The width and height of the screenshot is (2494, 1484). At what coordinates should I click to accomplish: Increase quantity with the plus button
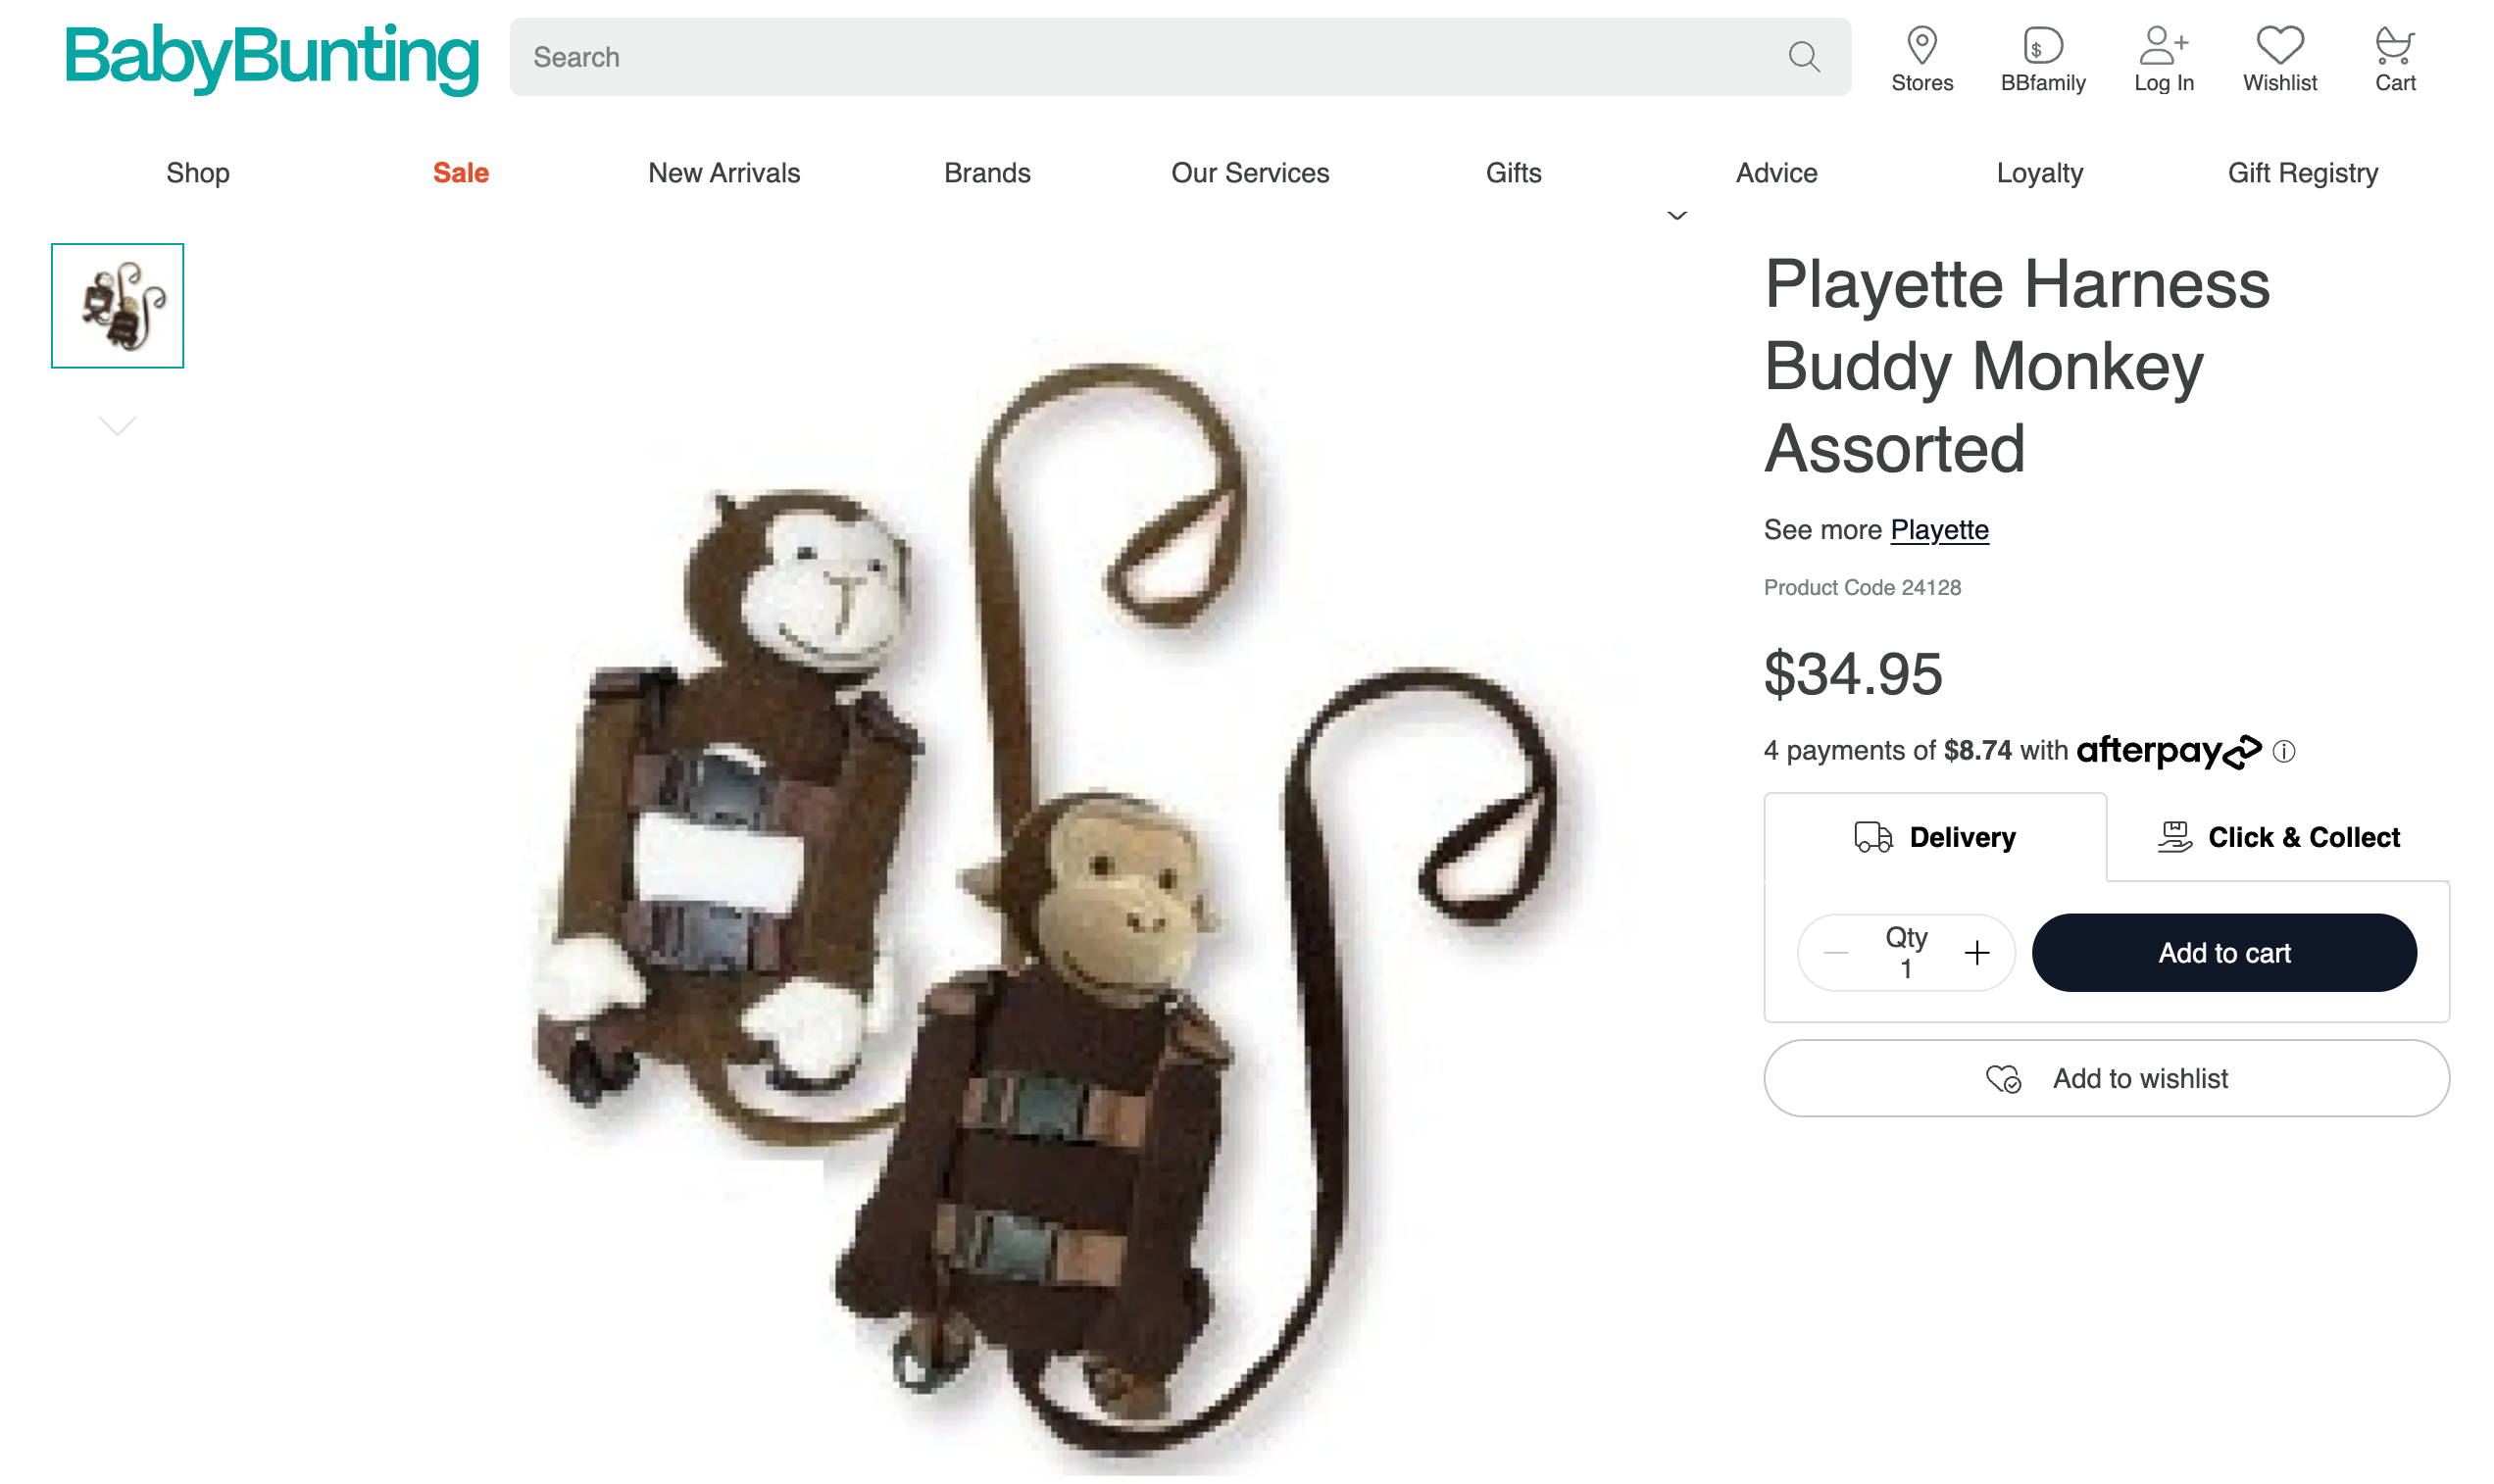click(1976, 953)
